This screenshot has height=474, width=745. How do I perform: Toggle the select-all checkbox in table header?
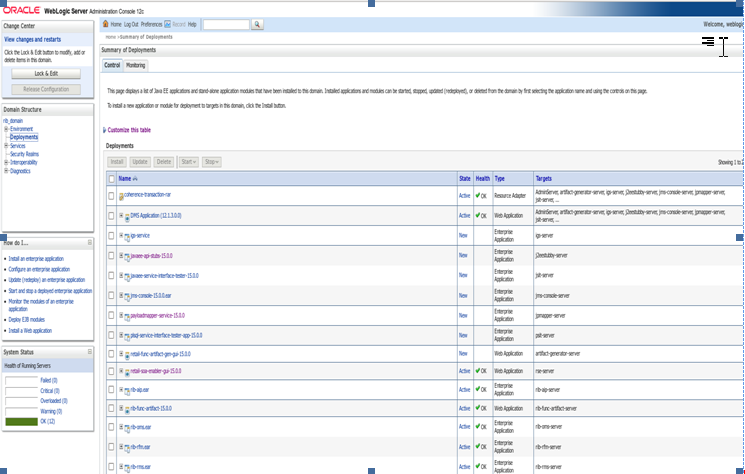[x=112, y=179]
